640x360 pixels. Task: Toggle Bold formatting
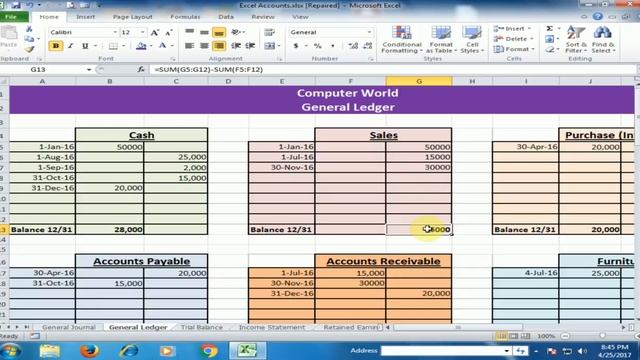56,46
